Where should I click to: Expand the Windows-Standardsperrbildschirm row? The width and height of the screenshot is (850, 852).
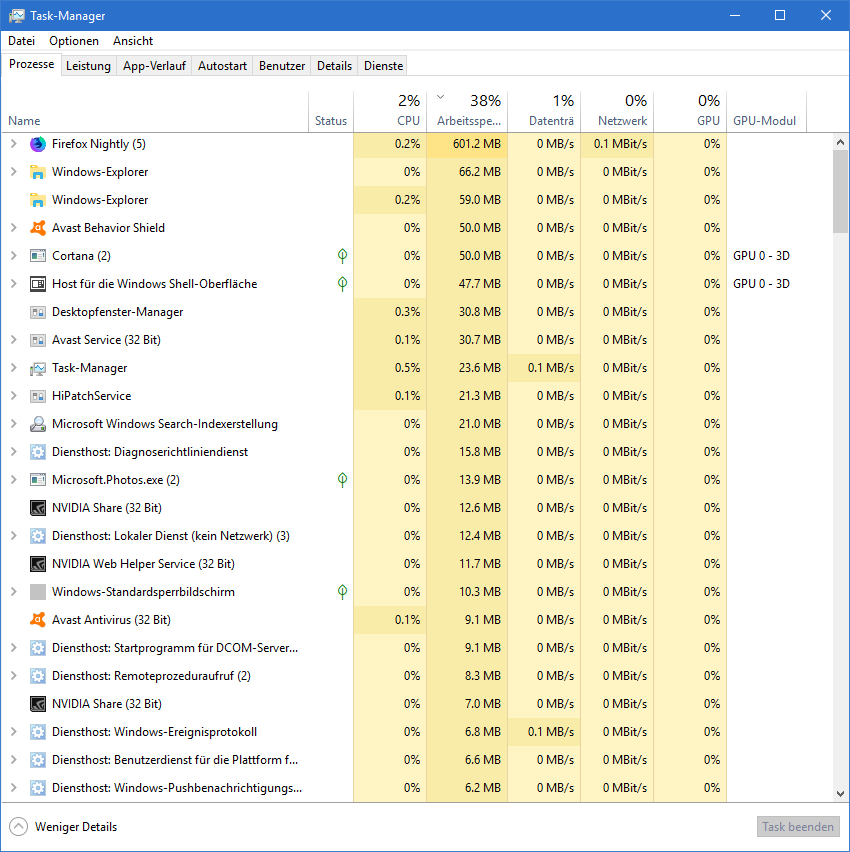[x=14, y=592]
